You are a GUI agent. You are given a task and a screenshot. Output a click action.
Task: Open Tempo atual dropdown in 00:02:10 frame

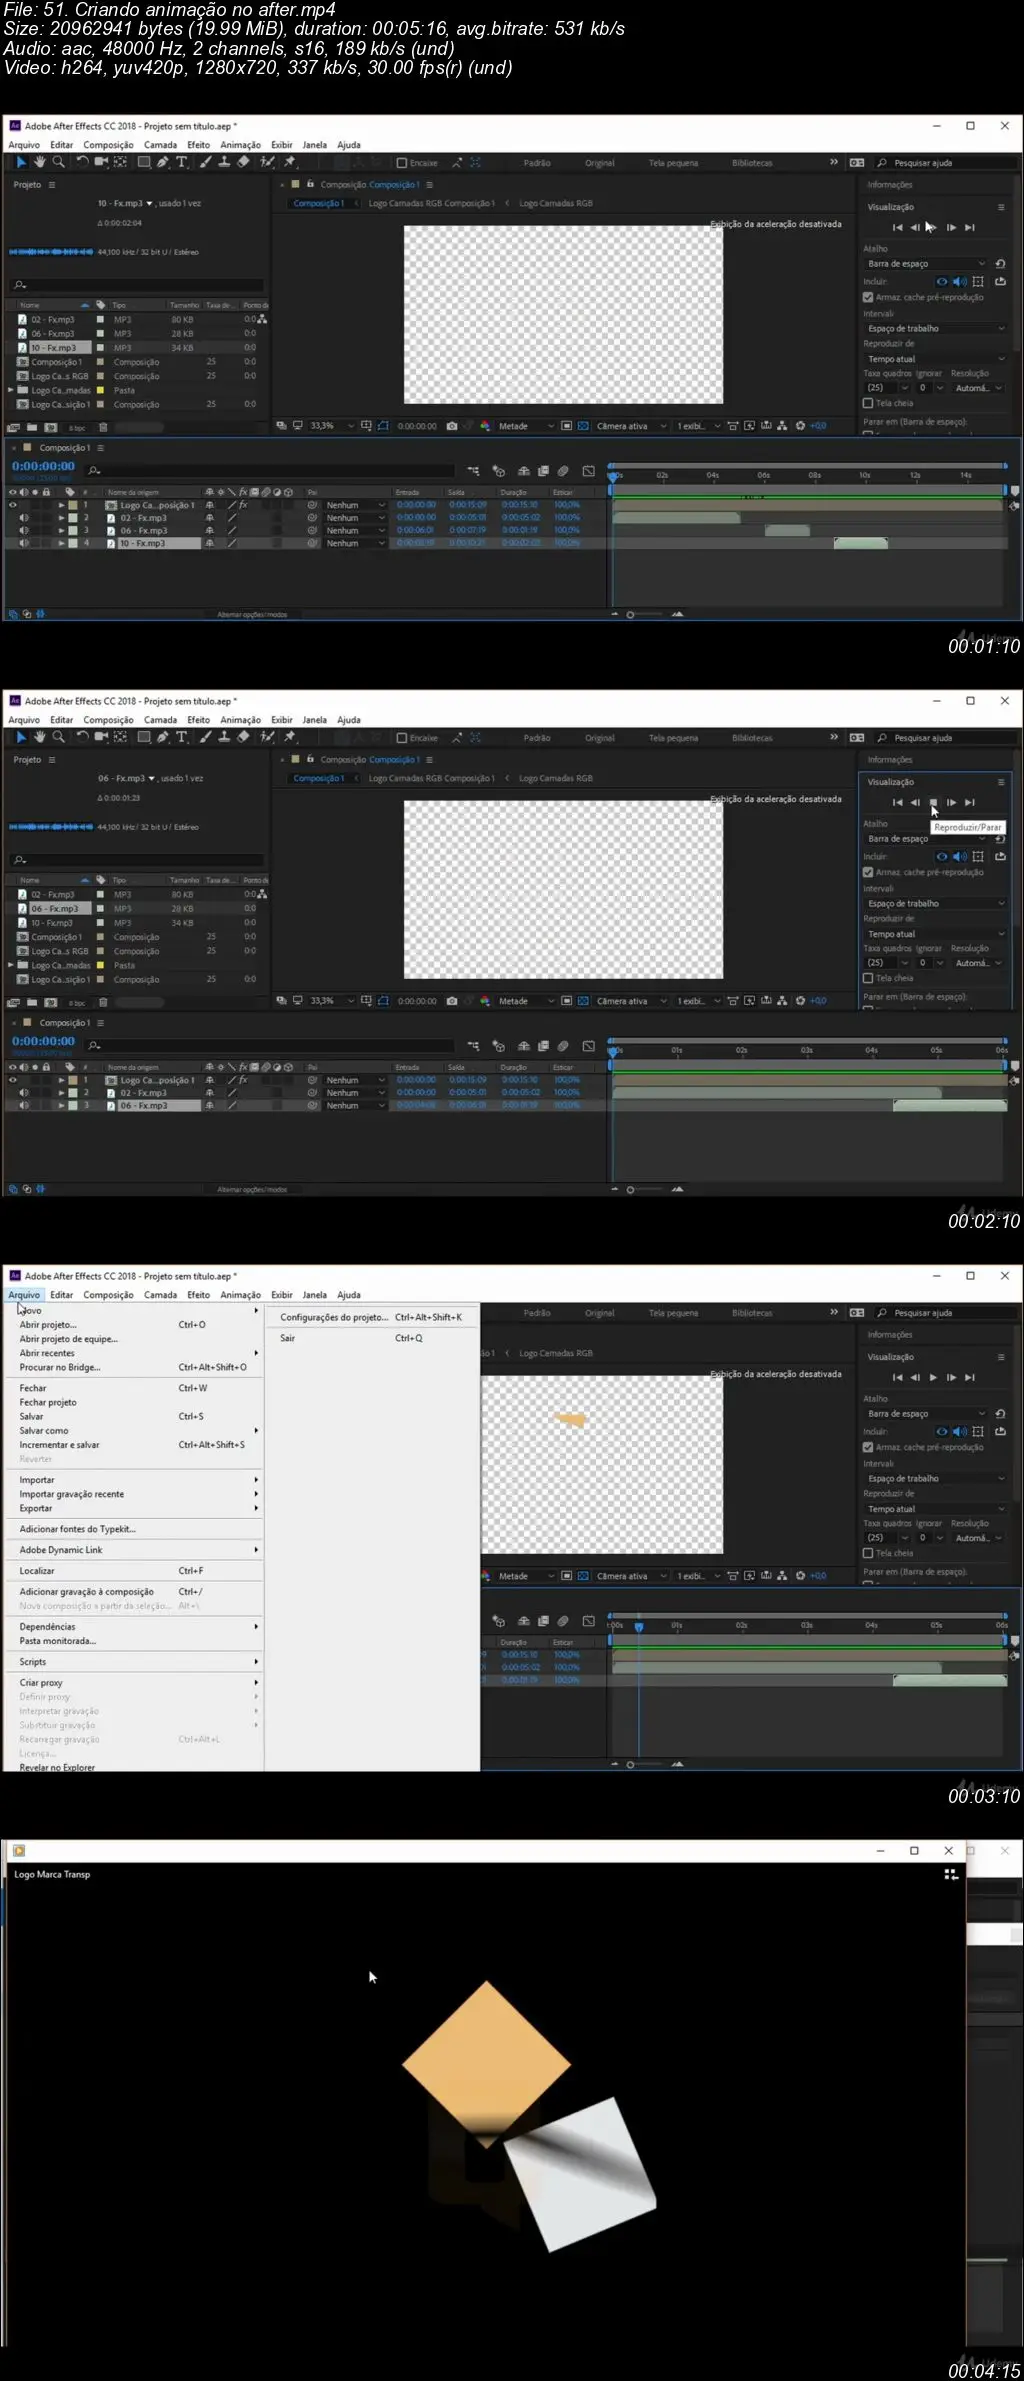click(x=936, y=934)
